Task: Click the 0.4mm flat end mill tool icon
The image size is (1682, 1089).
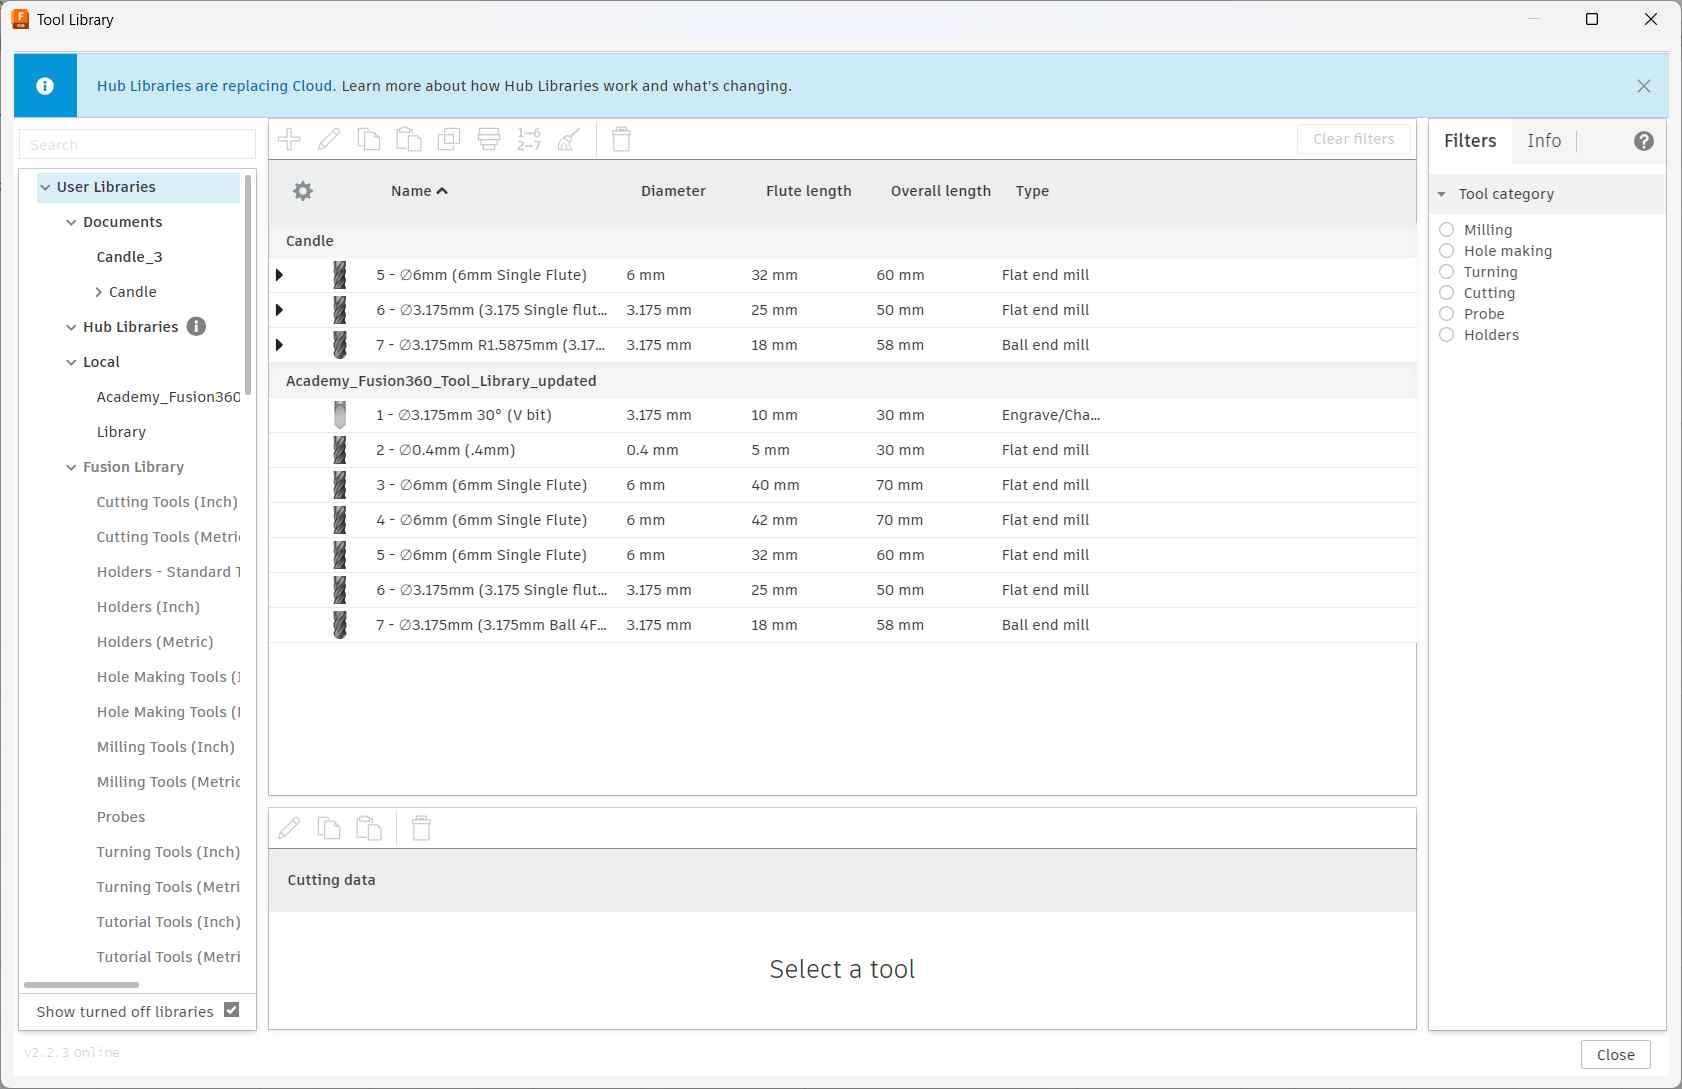Action: coord(340,450)
